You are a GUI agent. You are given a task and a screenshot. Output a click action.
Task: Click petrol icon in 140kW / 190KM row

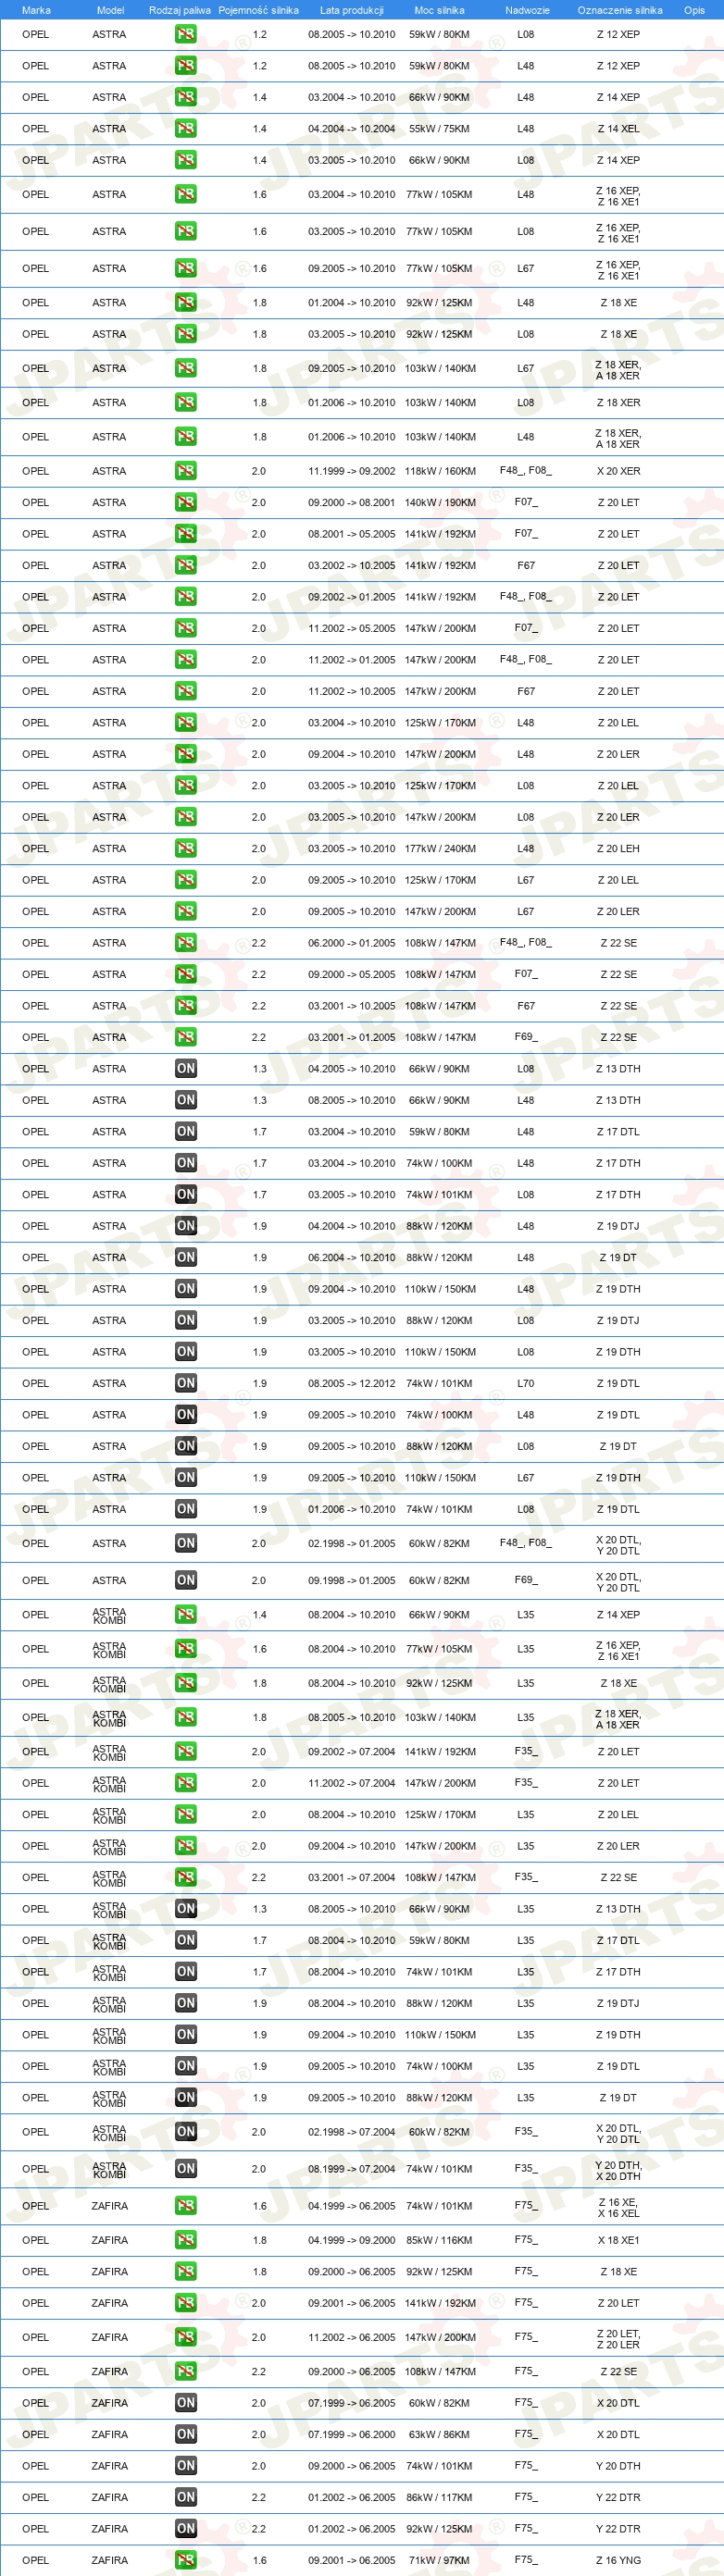pyautogui.click(x=186, y=502)
